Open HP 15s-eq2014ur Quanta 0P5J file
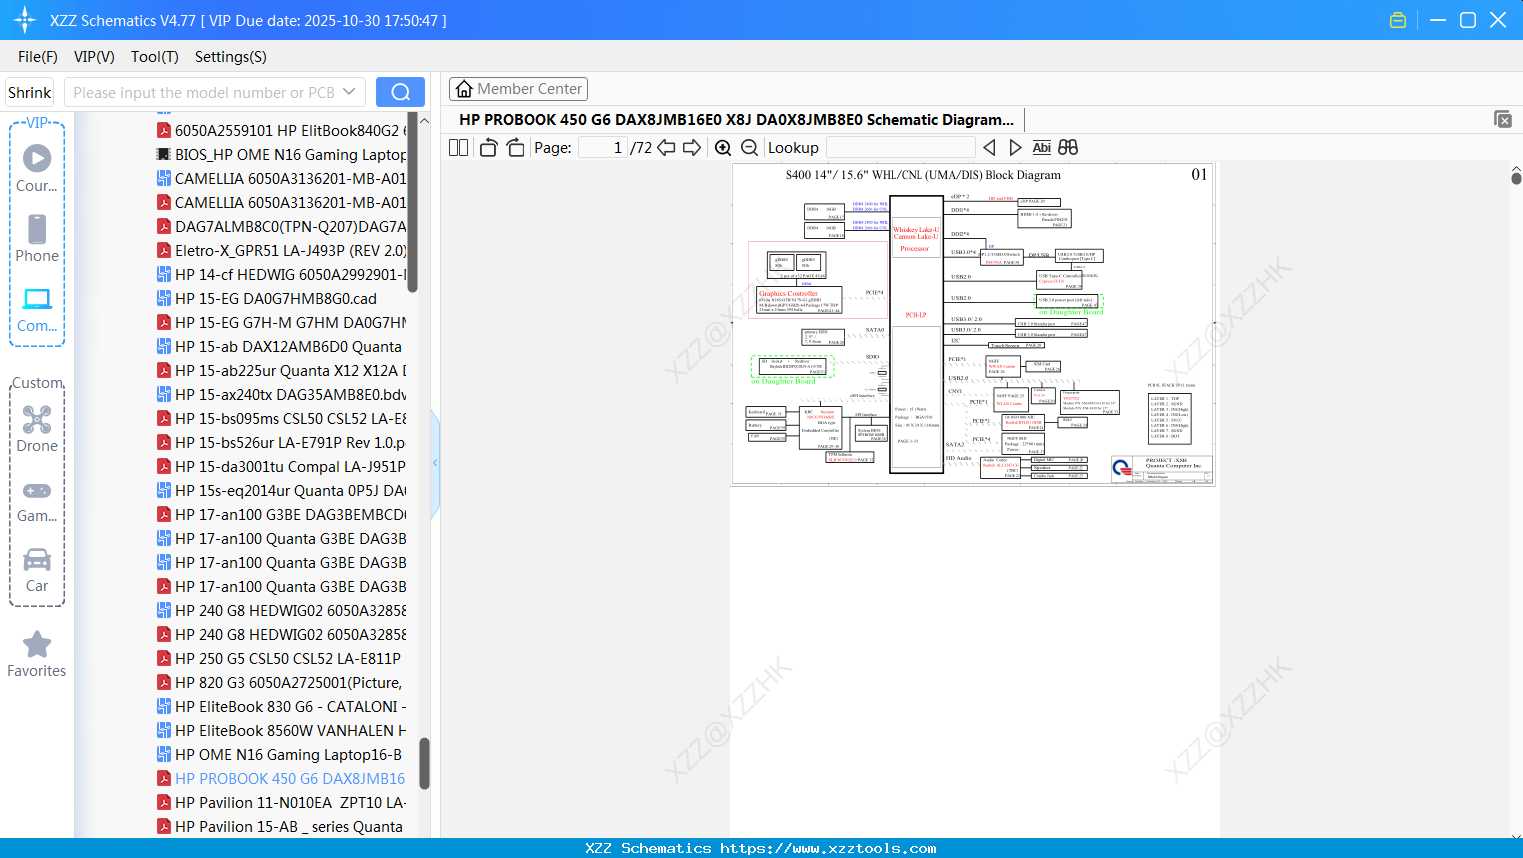Viewport: 1523px width, 858px height. [281, 490]
